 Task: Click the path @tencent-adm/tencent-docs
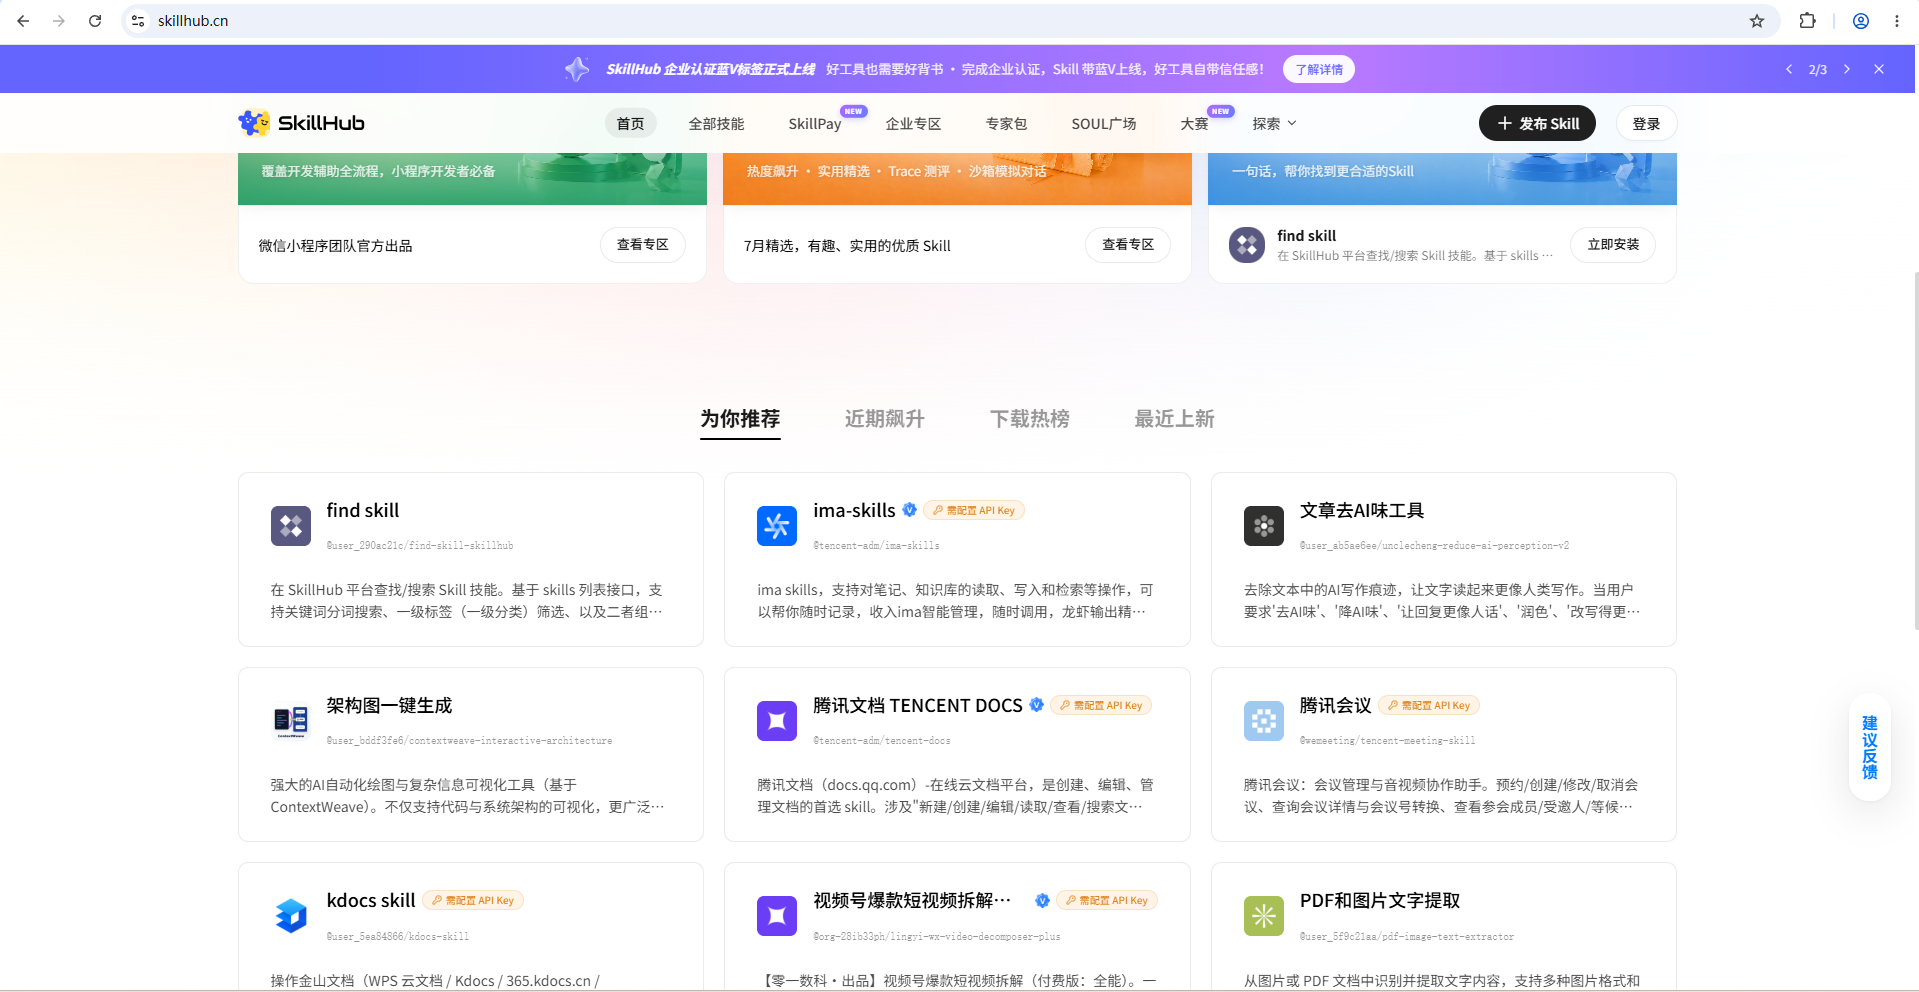click(x=882, y=741)
